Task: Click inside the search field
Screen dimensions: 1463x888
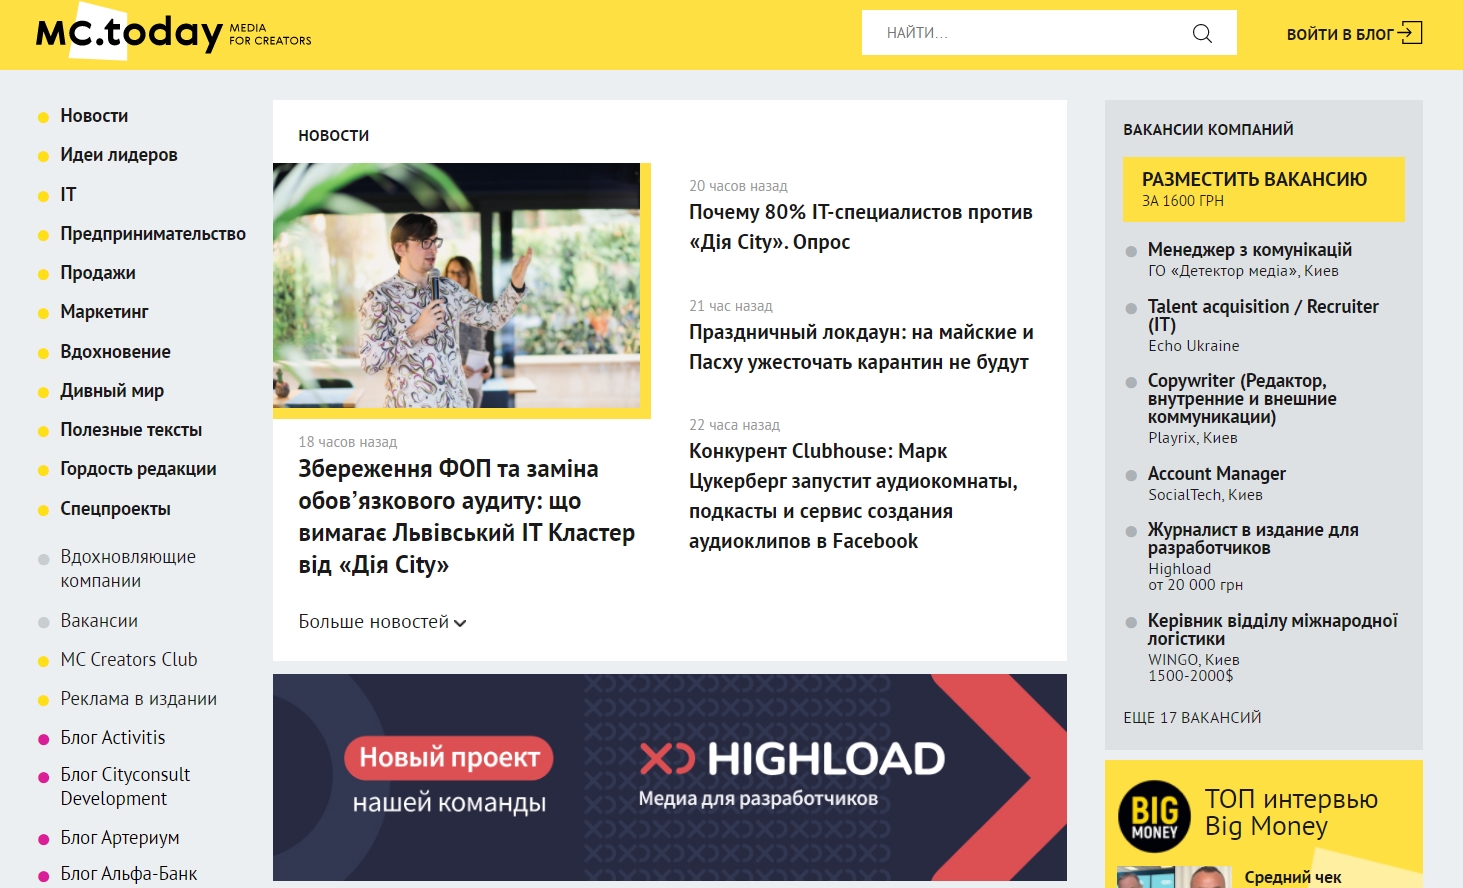Action: click(x=1049, y=33)
